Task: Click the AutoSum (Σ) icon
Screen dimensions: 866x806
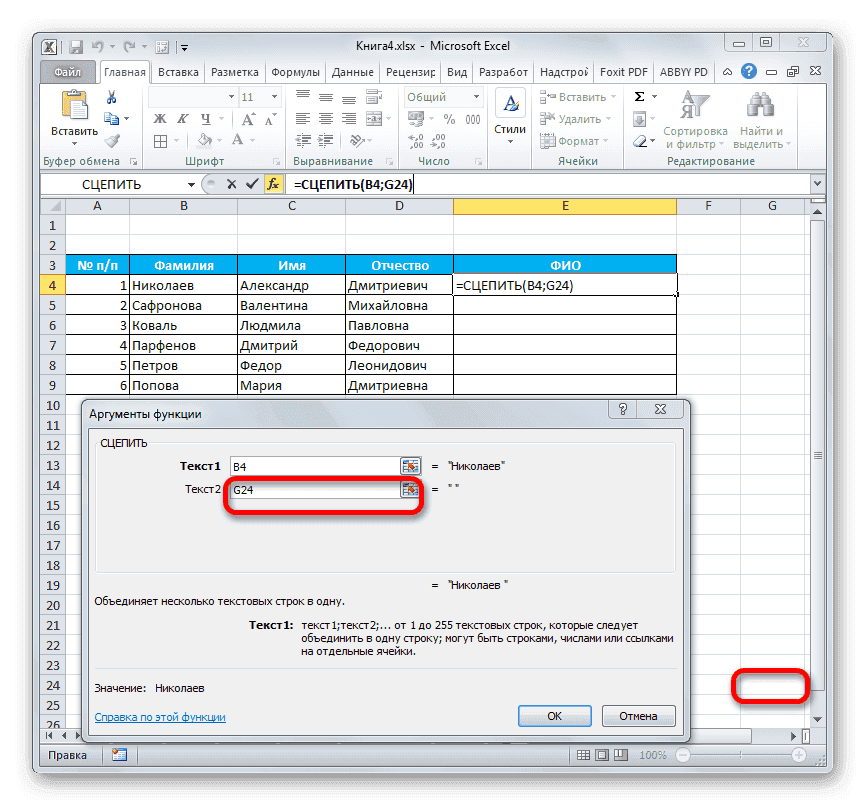Action: 638,97
